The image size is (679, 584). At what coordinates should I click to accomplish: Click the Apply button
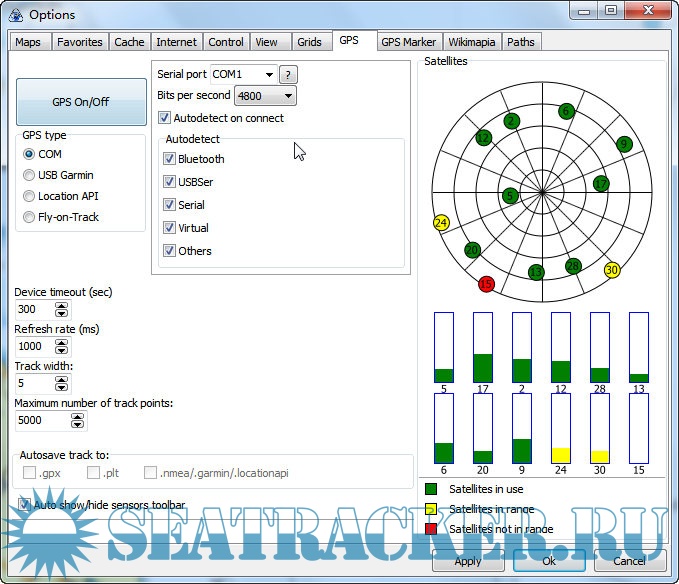coord(468,561)
